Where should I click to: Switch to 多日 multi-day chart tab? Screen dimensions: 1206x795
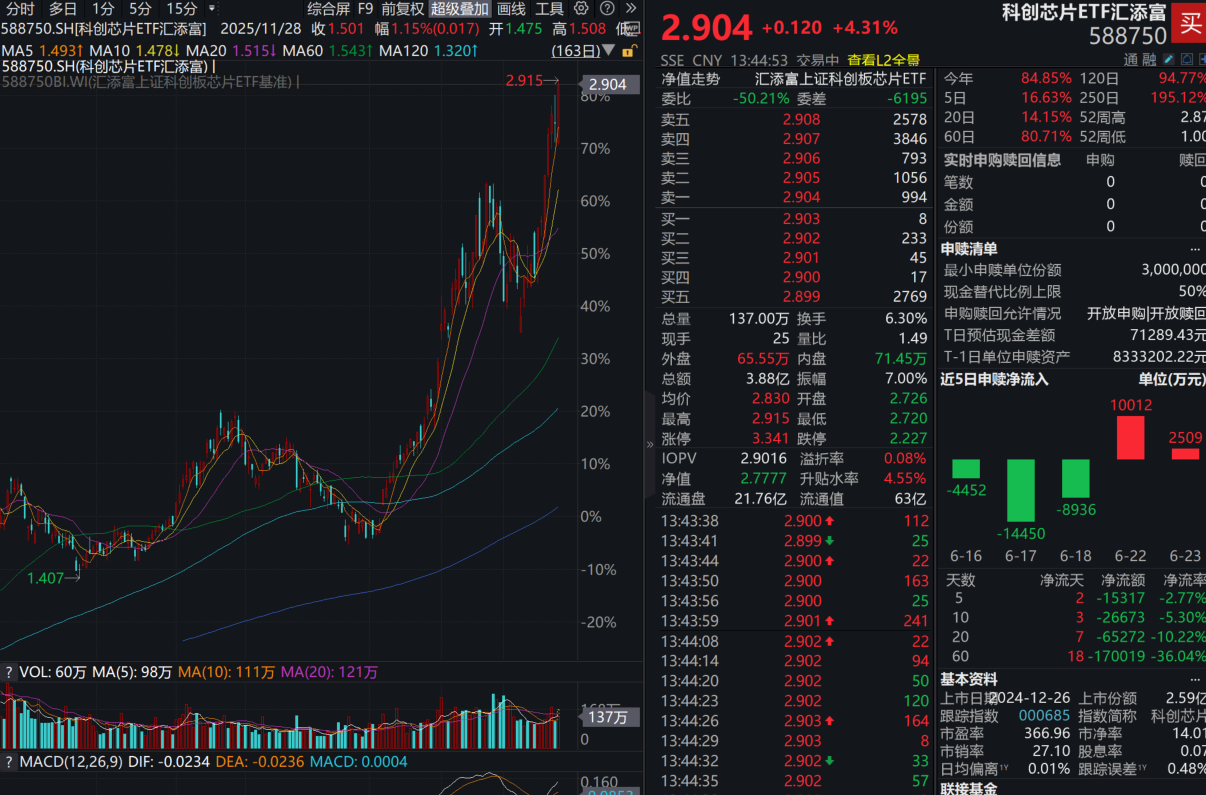(x=63, y=8)
